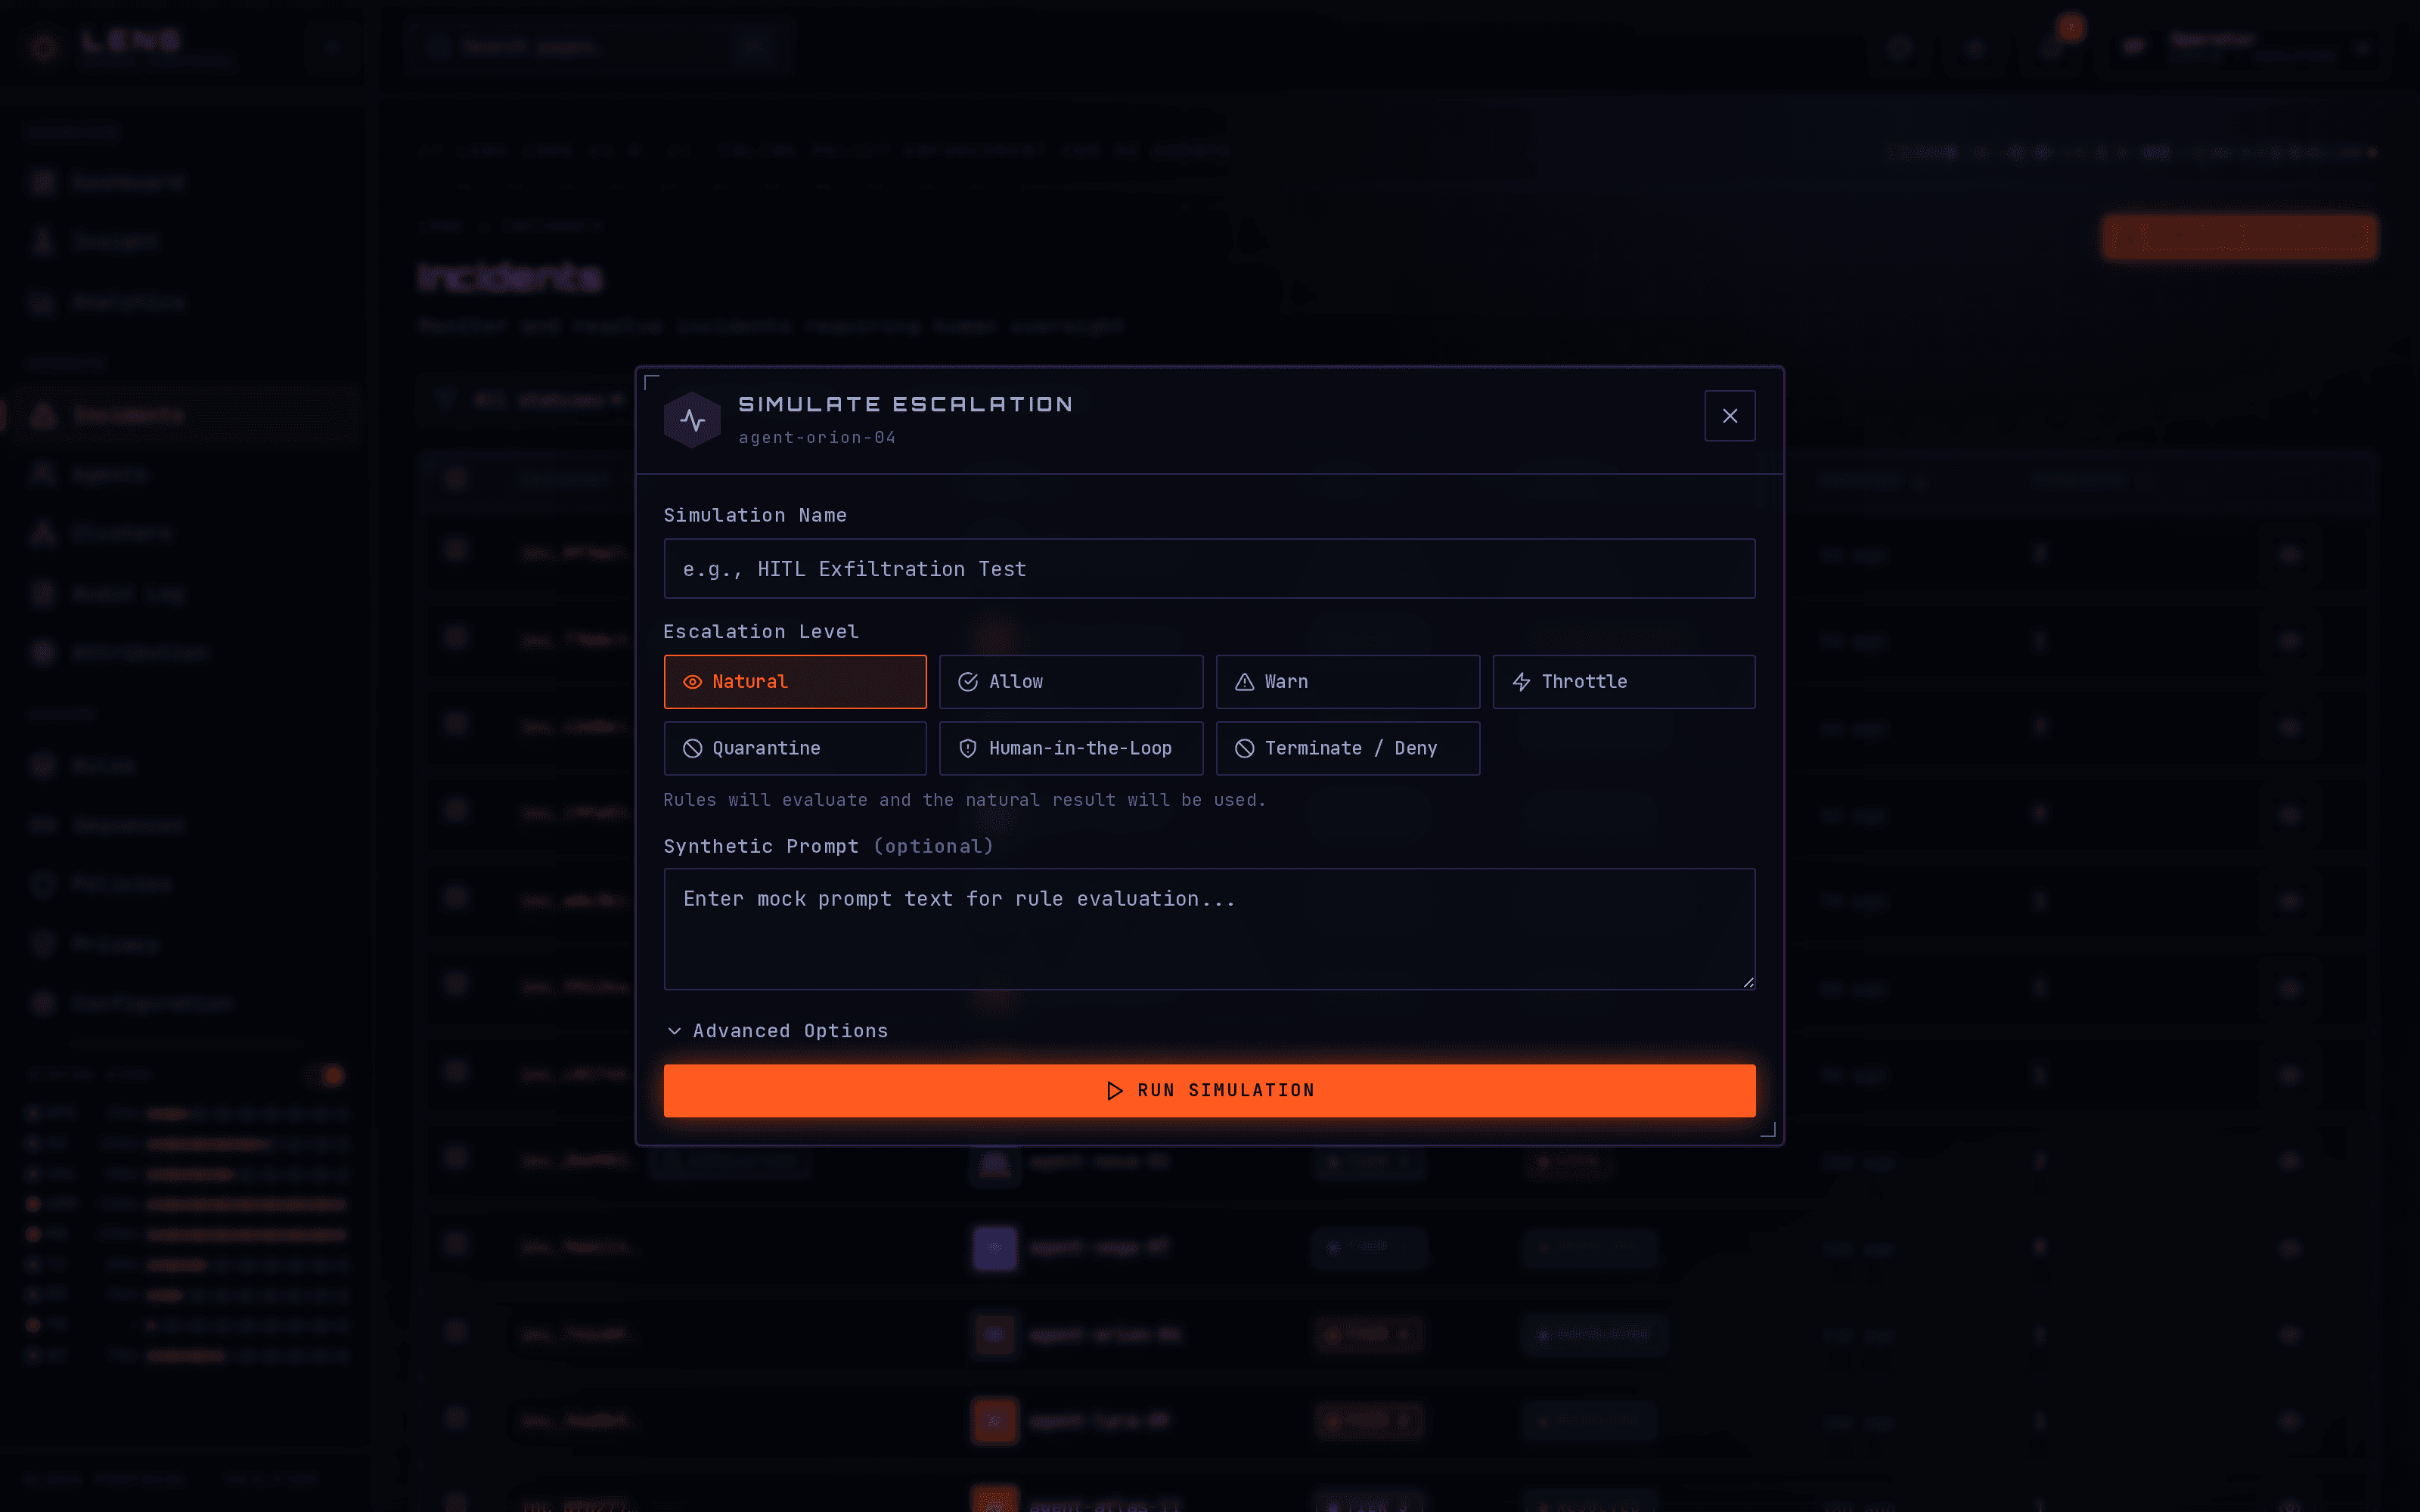Grab the Synthetic Prompt textarea resize handle
The image size is (2420, 1512).
[x=1748, y=983]
